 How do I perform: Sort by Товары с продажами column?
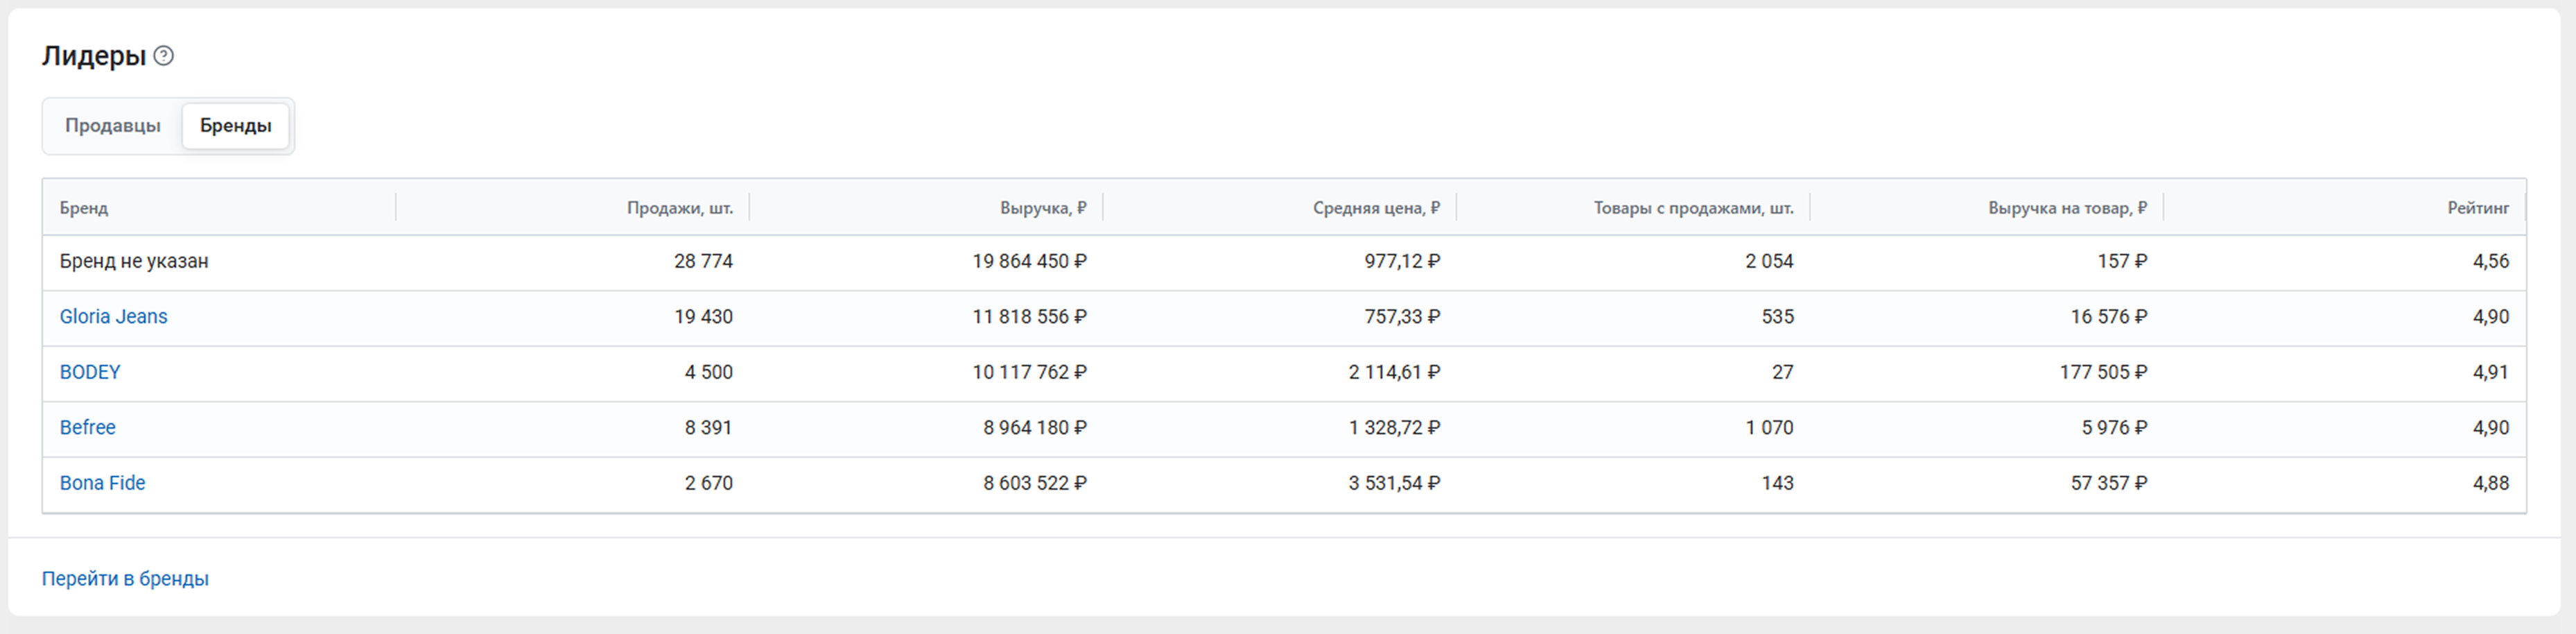coord(1693,208)
